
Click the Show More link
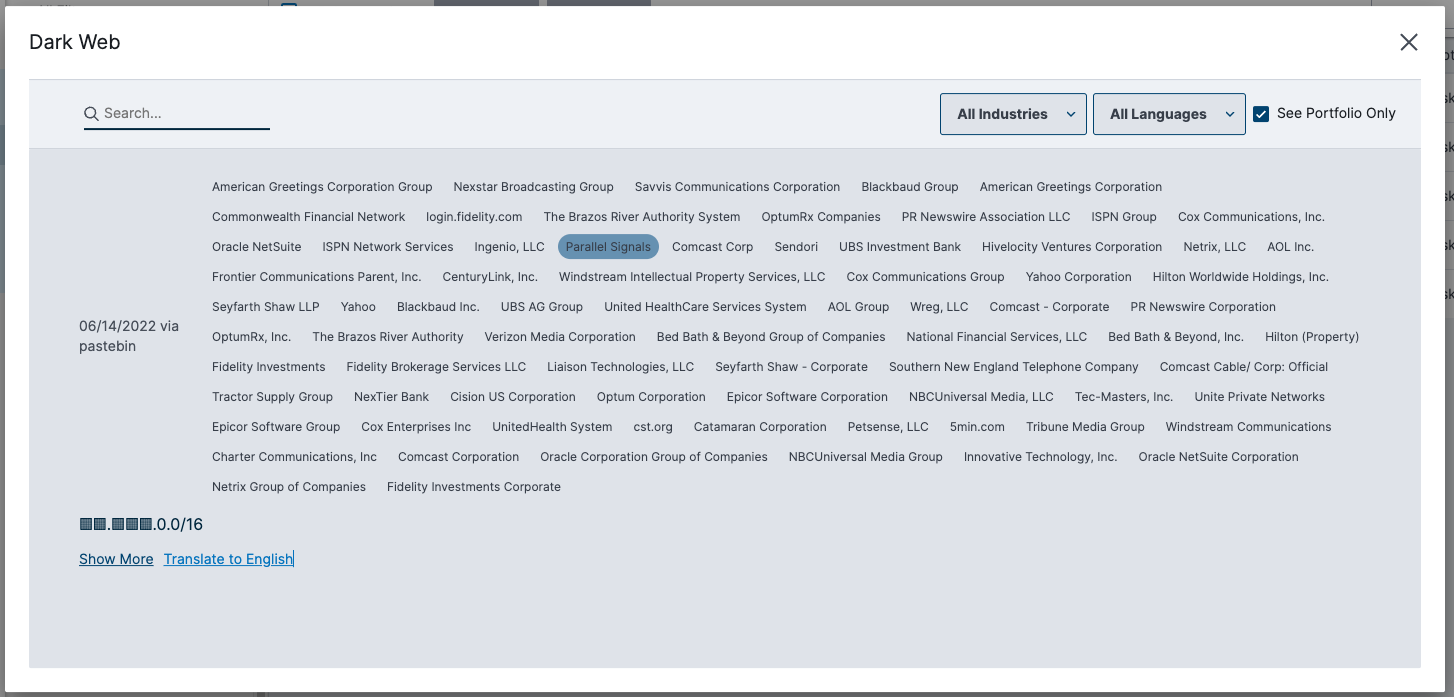(x=116, y=559)
